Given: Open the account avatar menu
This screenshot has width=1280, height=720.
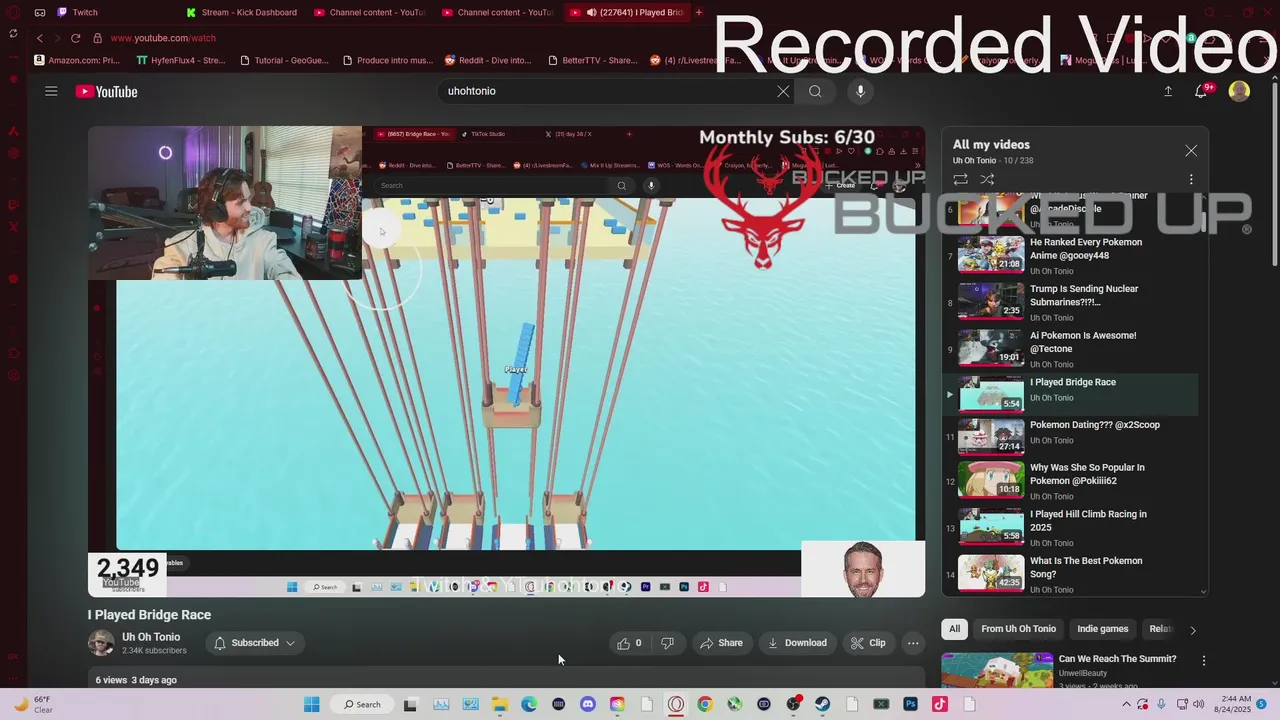Looking at the screenshot, I should pos(1239,91).
